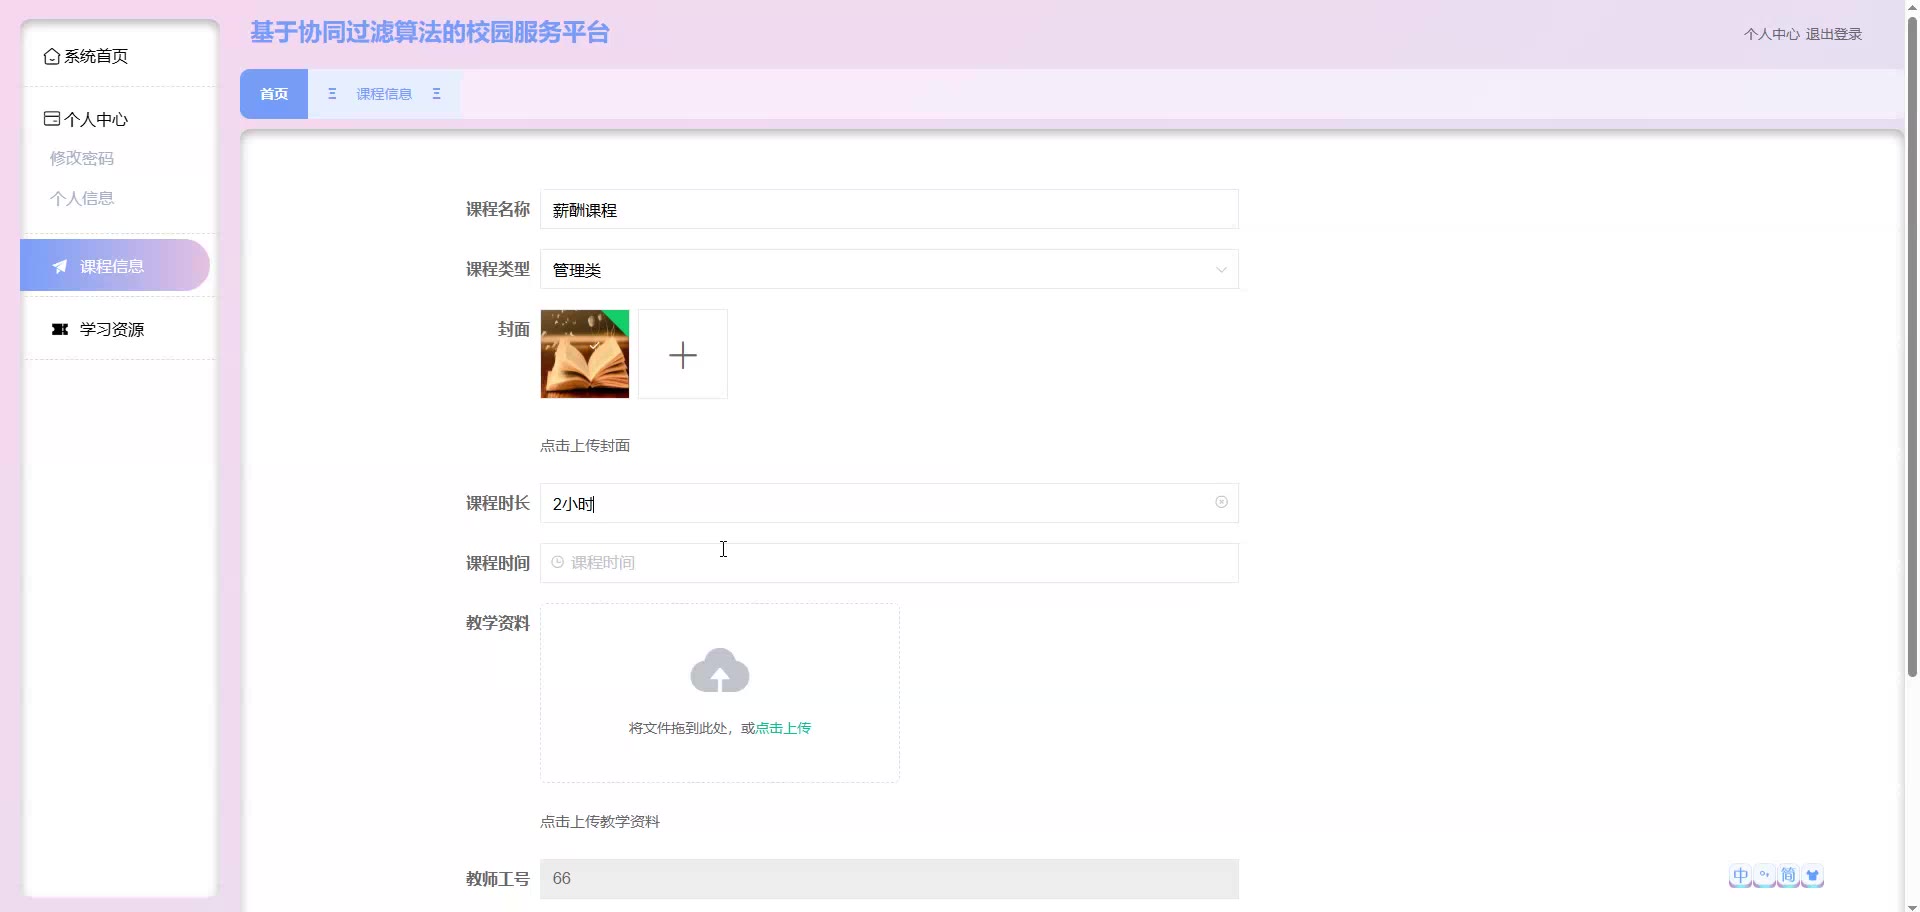Click the uploaded book cover thumbnail
This screenshot has width=1920, height=912.
coord(585,354)
